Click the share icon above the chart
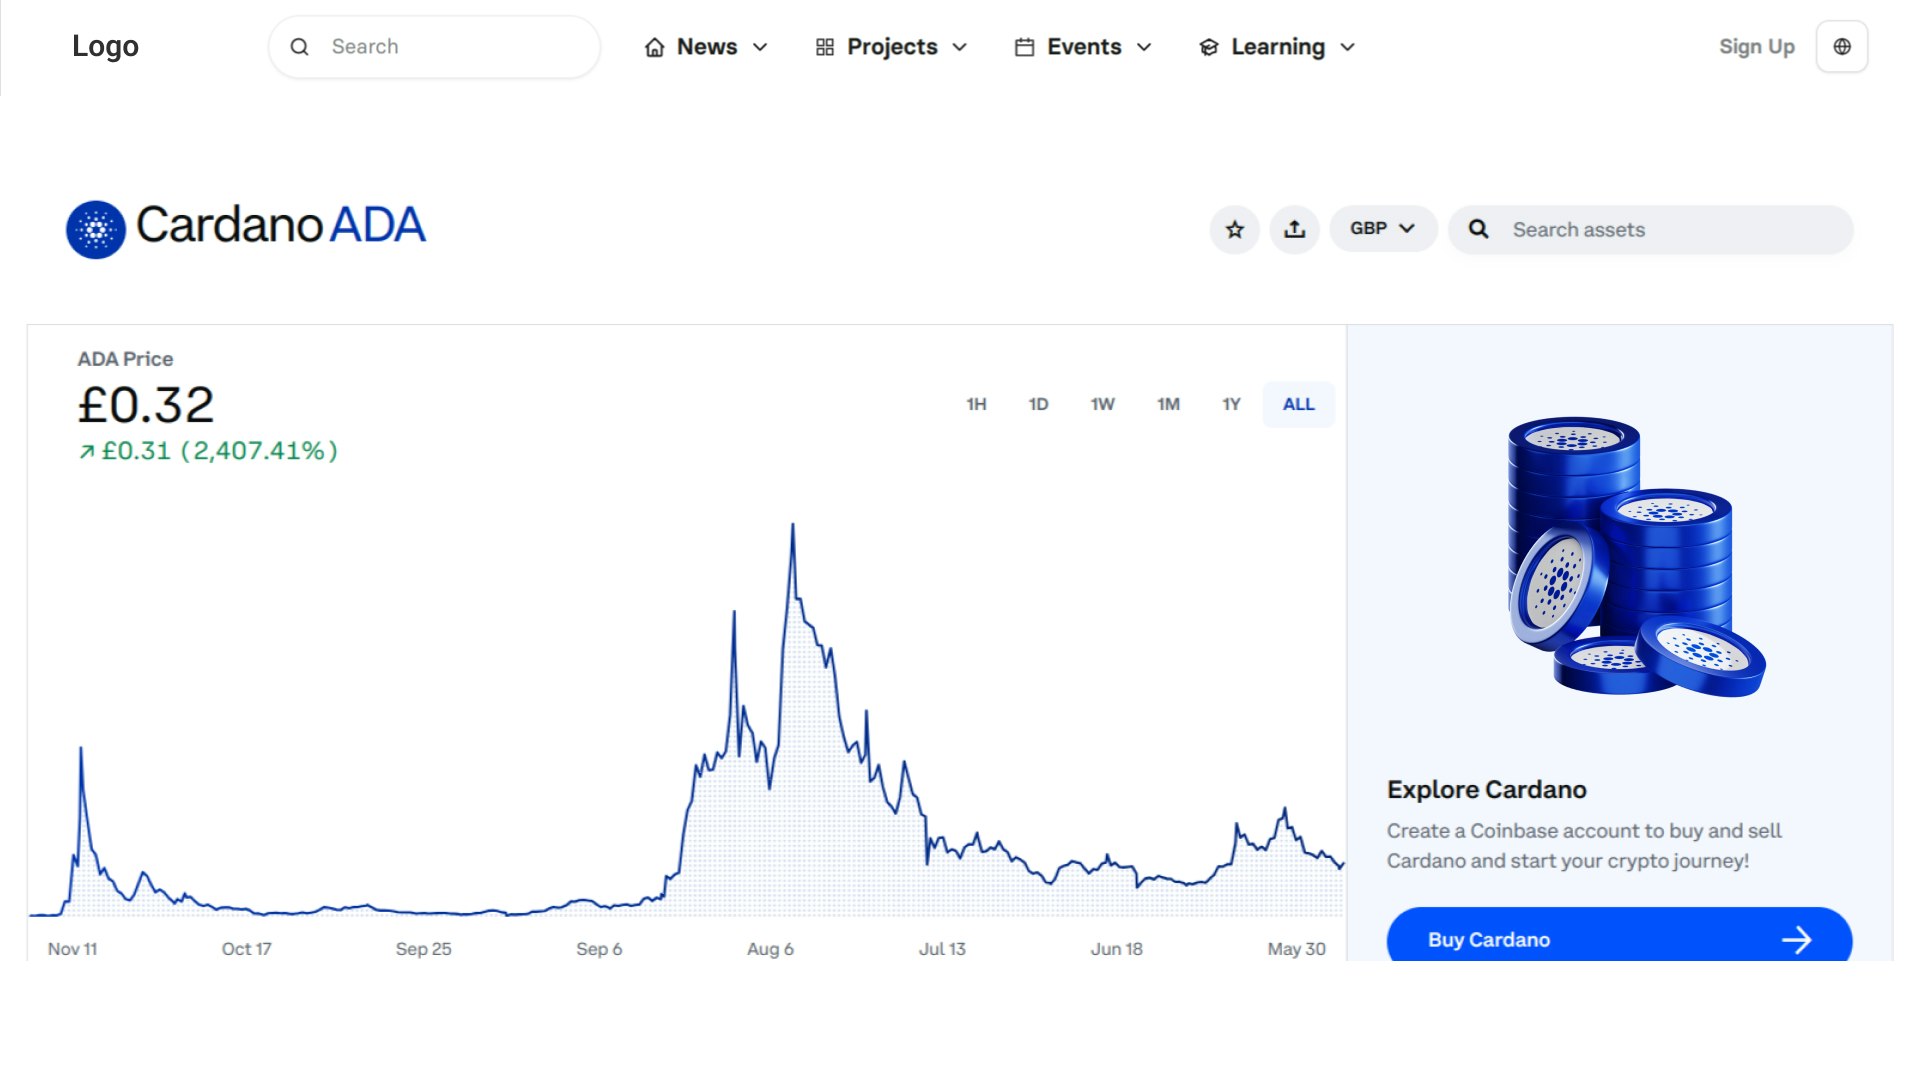Screen dimensions: 1920x1080 pos(1295,229)
